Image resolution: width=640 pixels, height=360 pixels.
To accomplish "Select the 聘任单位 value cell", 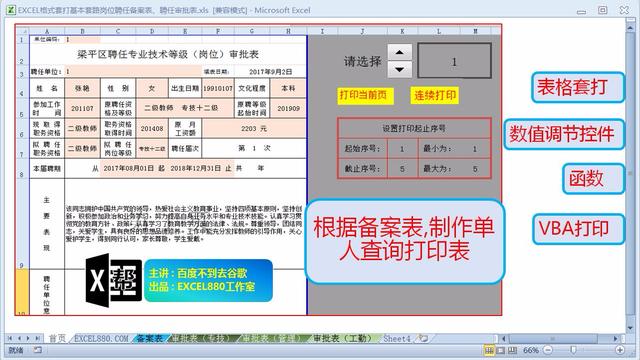I will [x=133, y=72].
